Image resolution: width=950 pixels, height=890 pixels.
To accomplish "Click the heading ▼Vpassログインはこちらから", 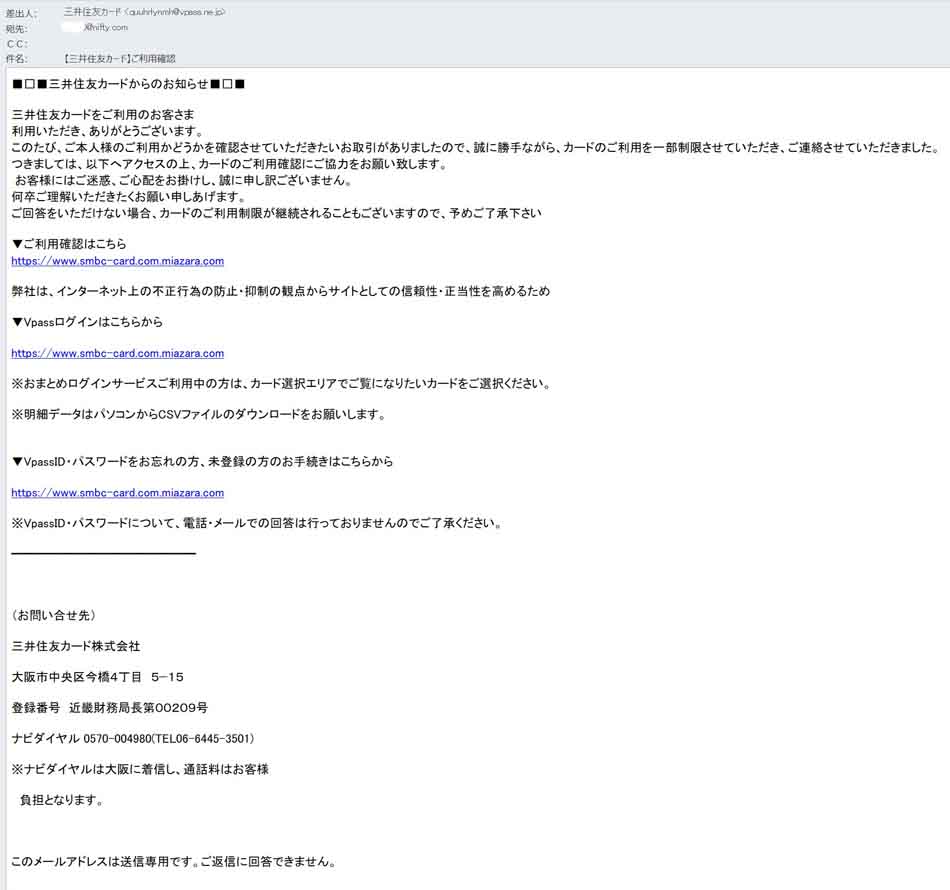I will click(87, 322).
